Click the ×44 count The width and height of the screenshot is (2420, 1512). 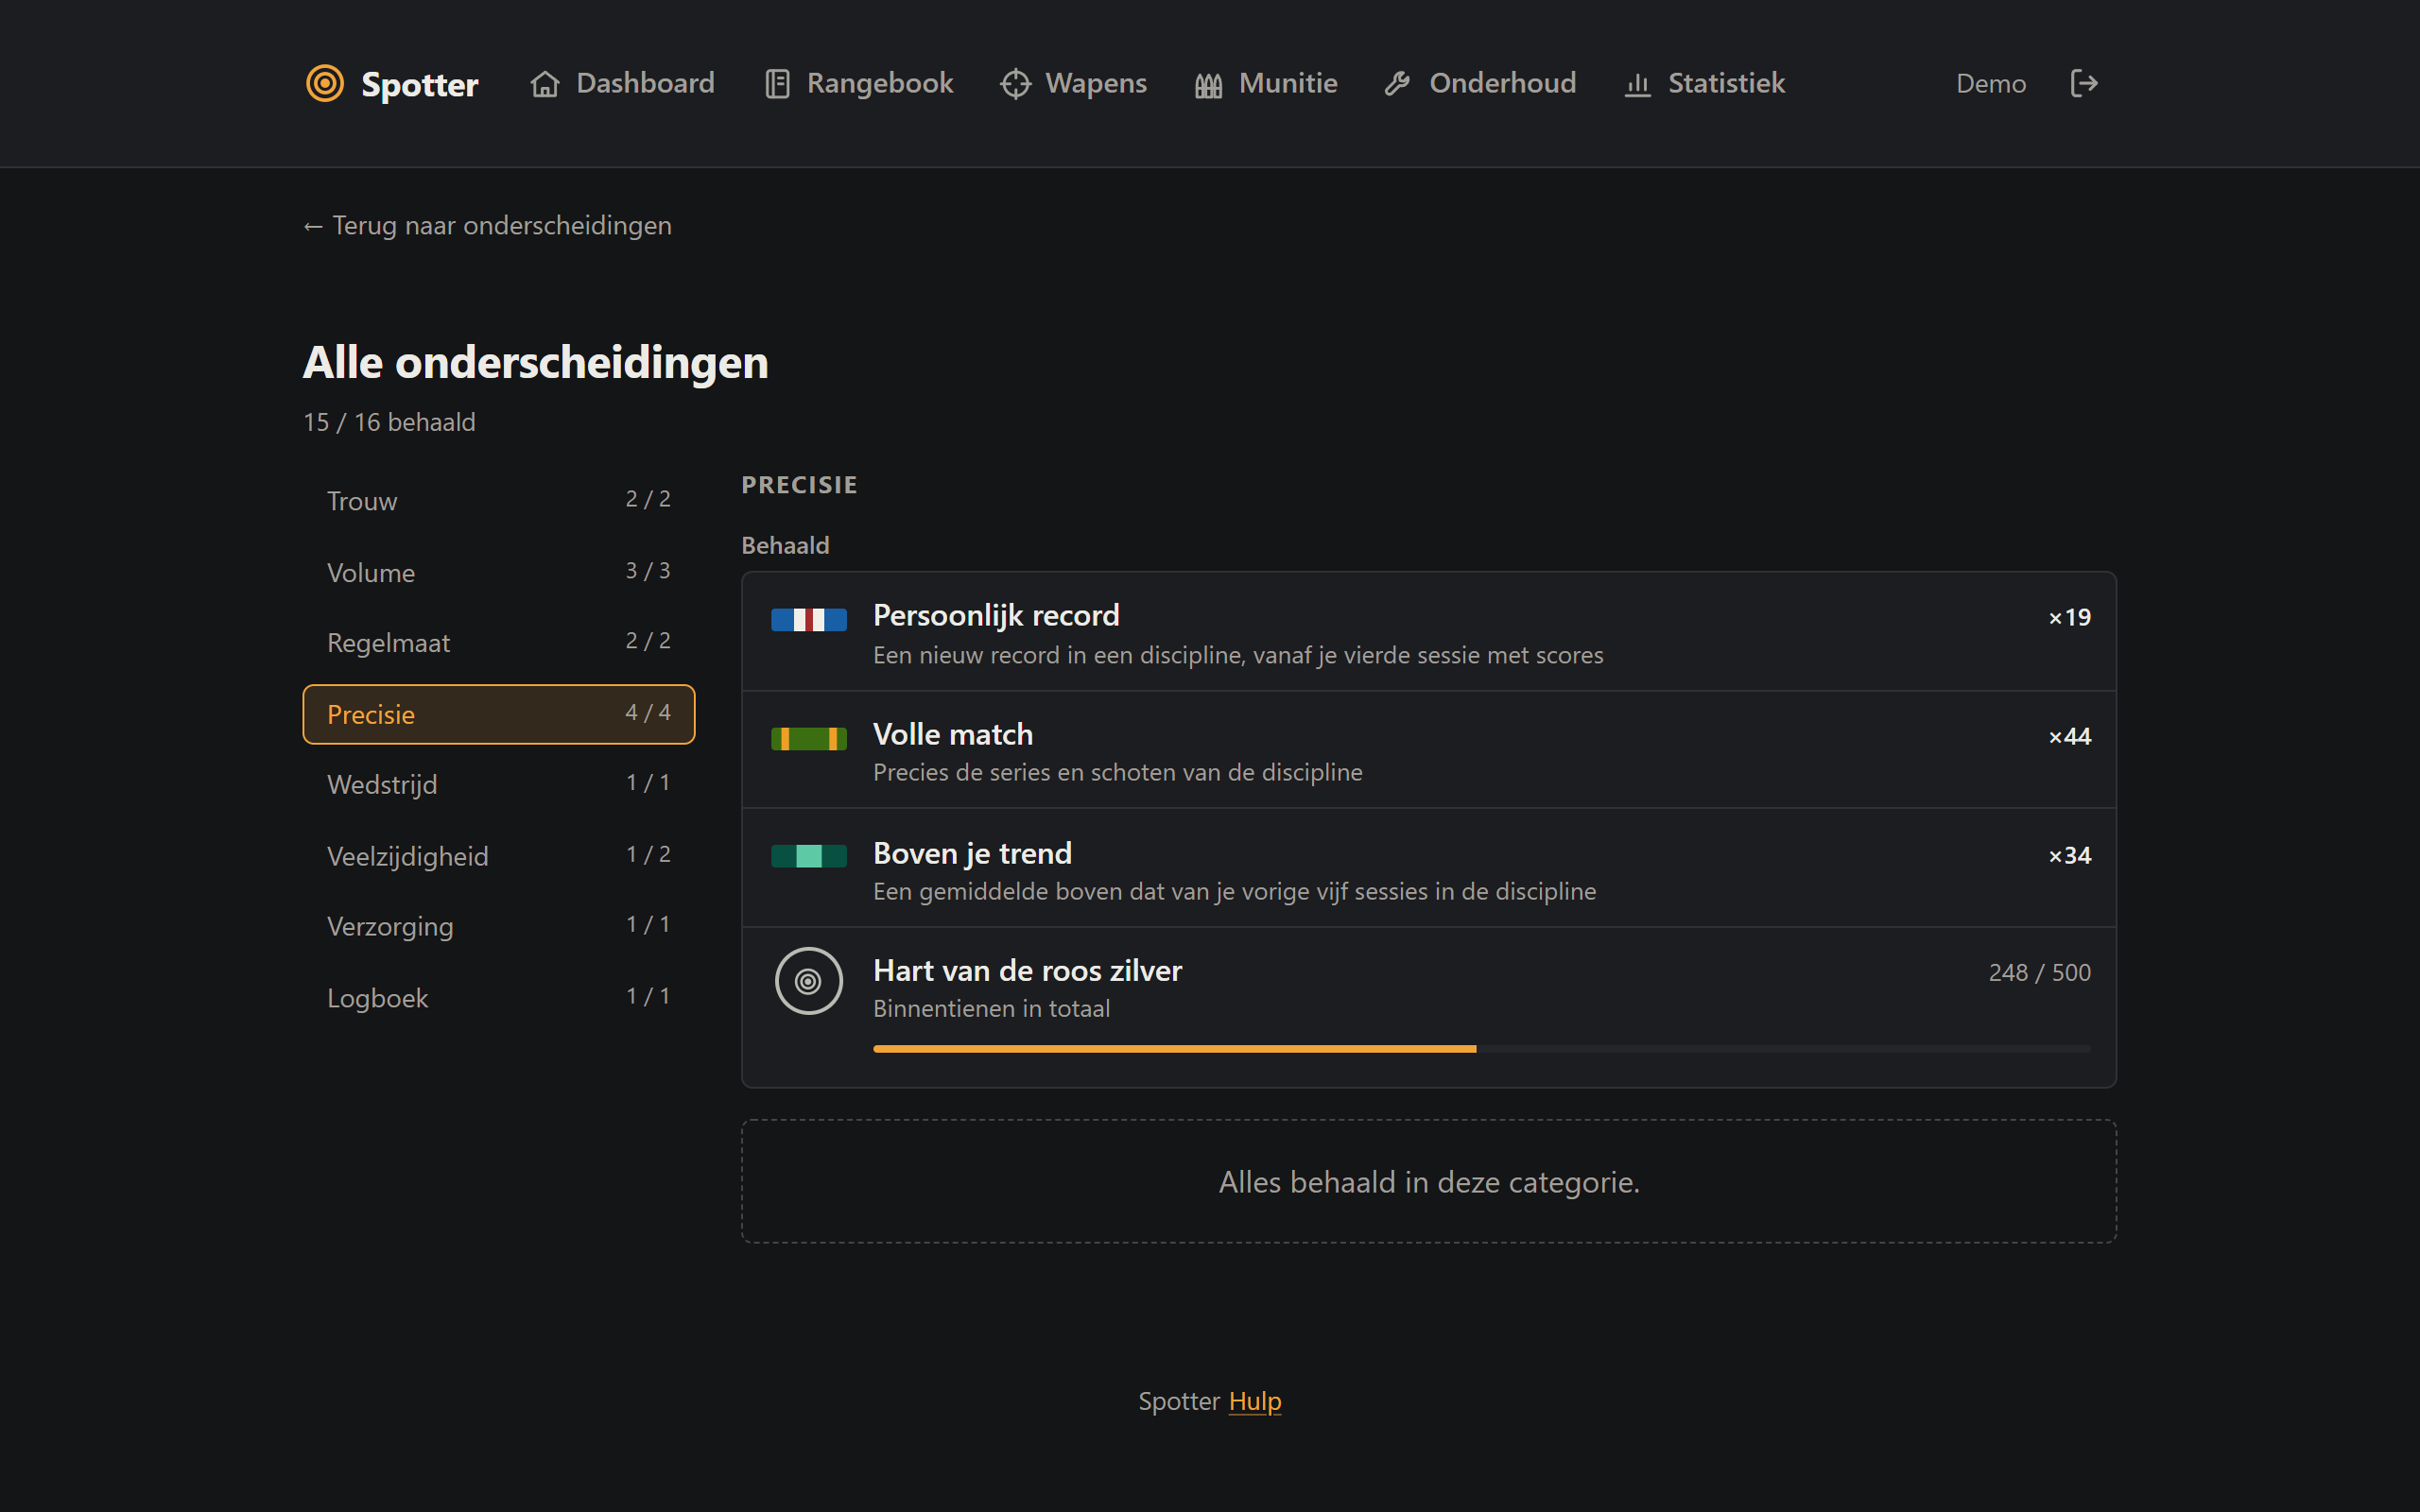click(2069, 737)
